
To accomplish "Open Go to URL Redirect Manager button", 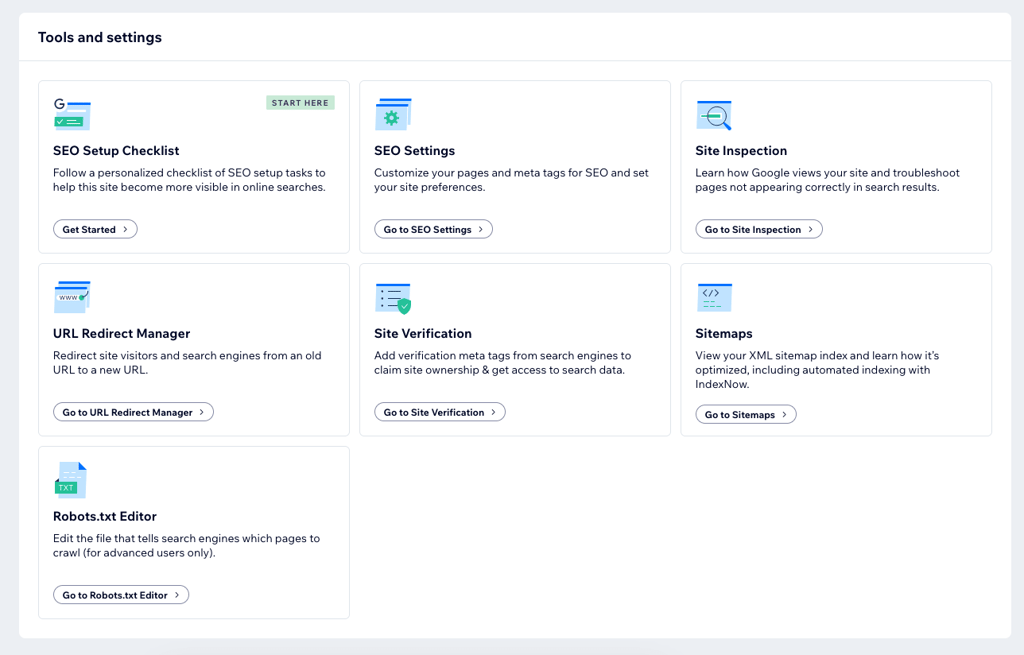I will [x=133, y=412].
